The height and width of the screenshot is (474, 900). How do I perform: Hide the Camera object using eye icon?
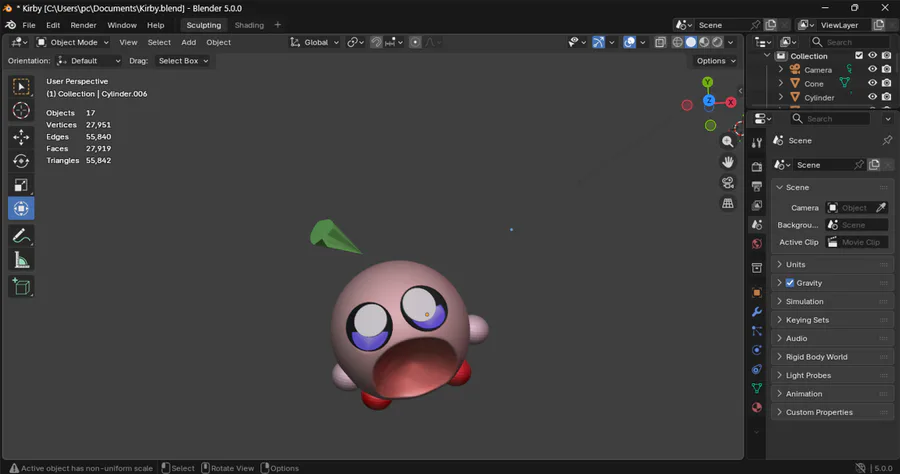pos(872,69)
